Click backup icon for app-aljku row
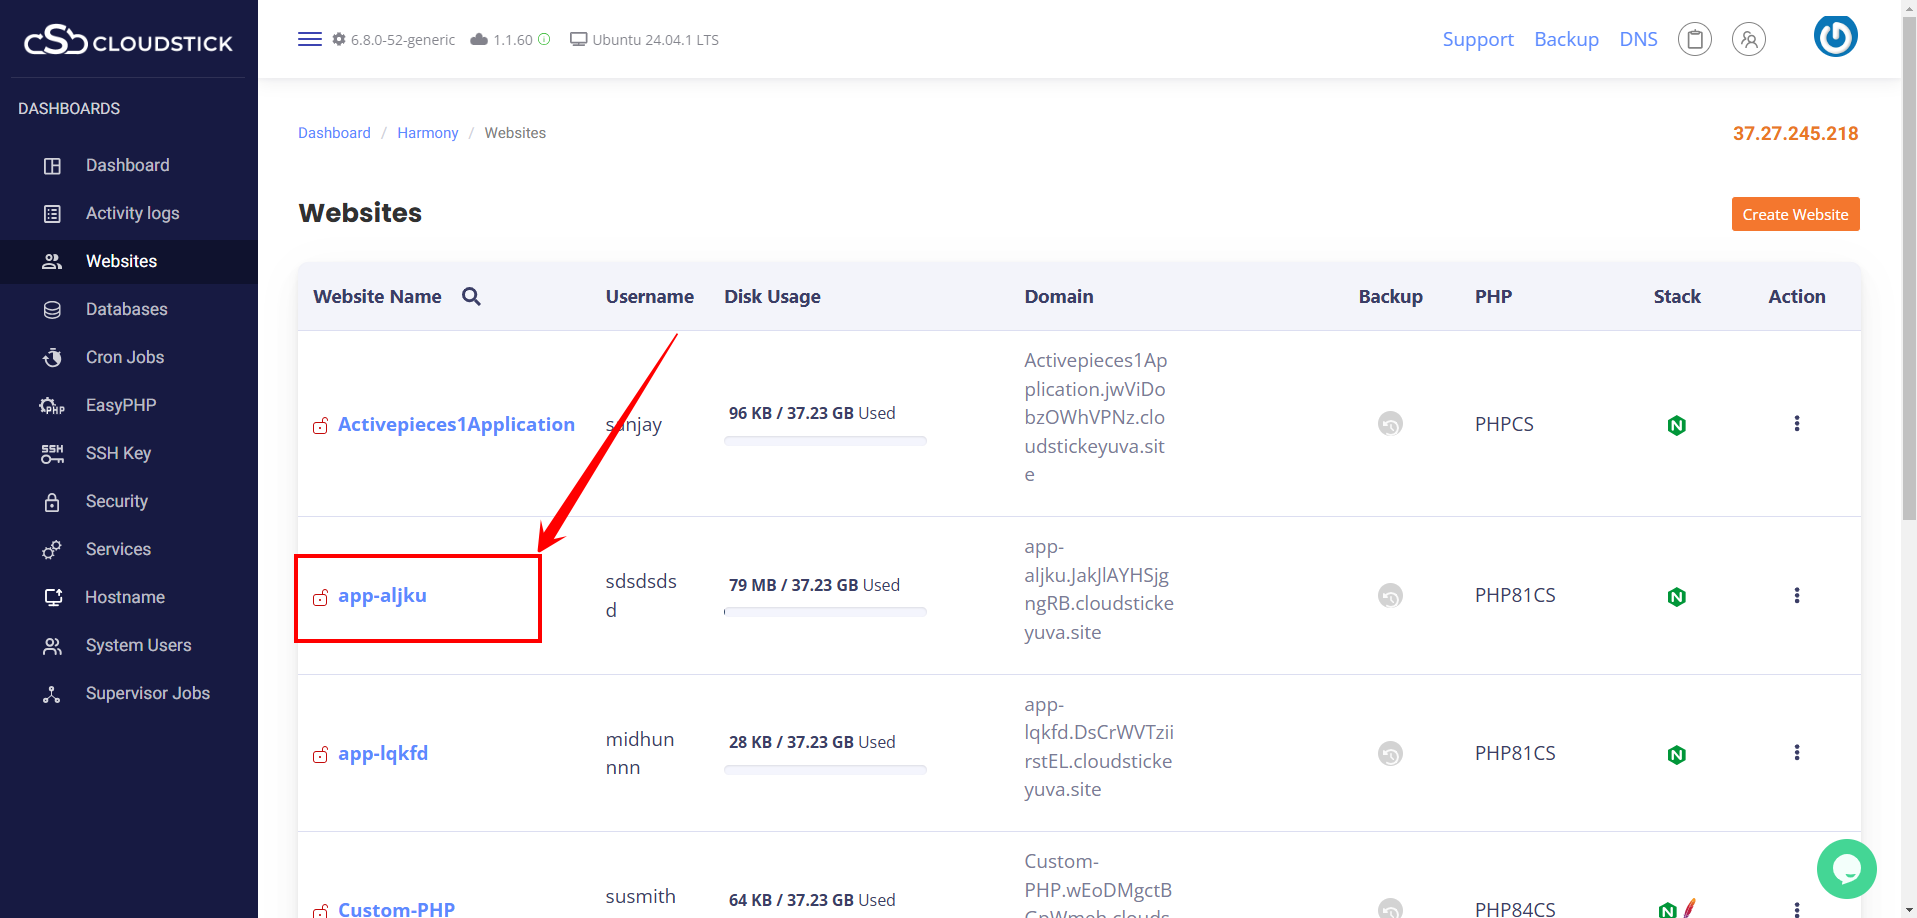Image resolution: width=1917 pixels, height=918 pixels. point(1390,596)
